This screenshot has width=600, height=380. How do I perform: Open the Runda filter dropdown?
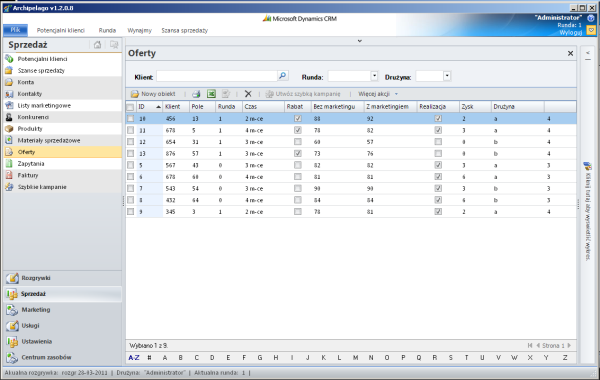[375, 76]
